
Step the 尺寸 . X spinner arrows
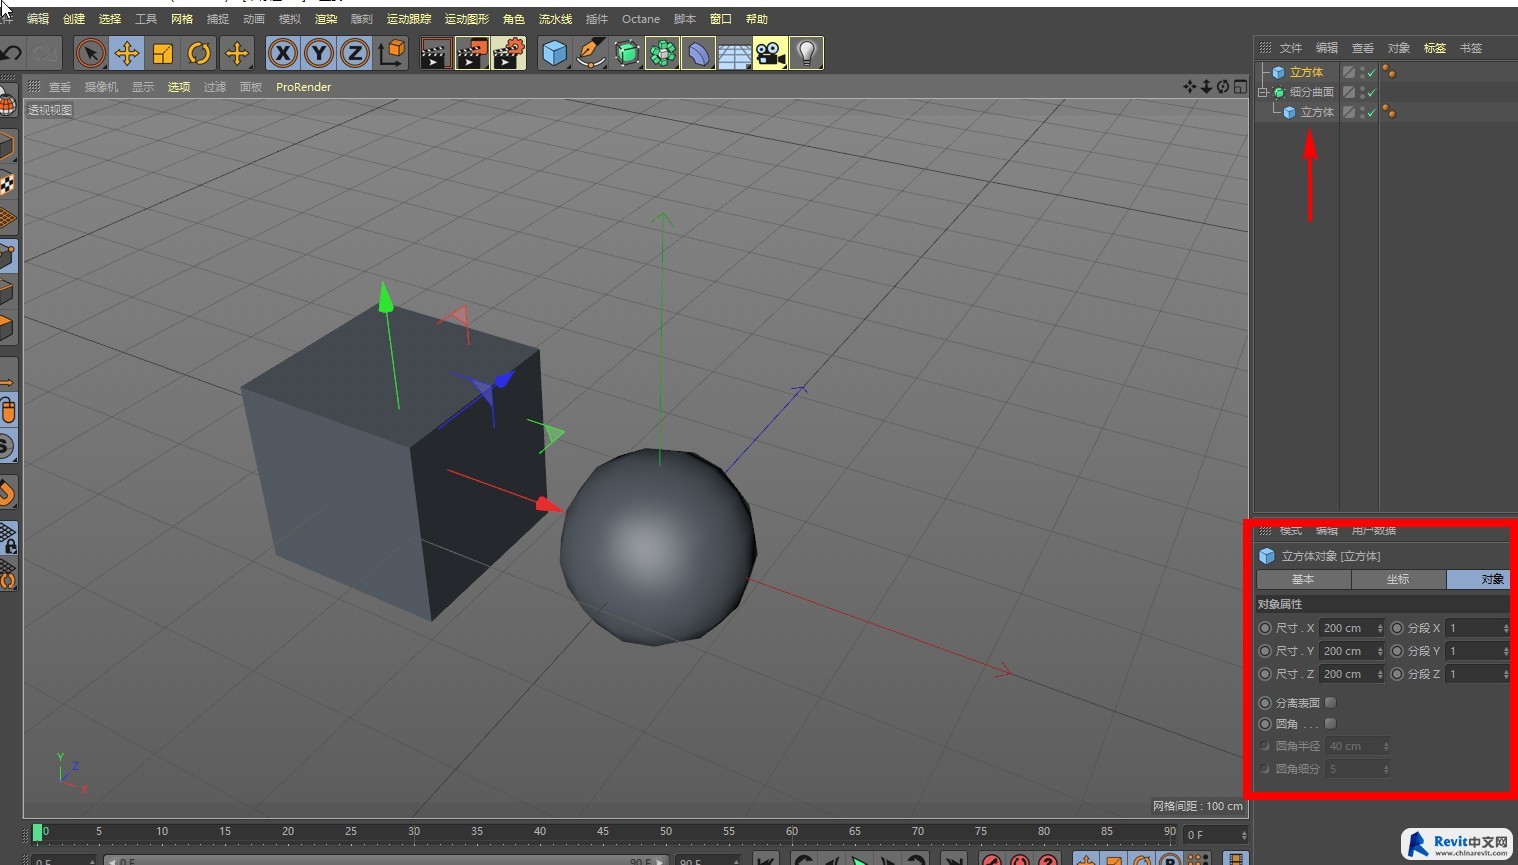tap(1380, 628)
